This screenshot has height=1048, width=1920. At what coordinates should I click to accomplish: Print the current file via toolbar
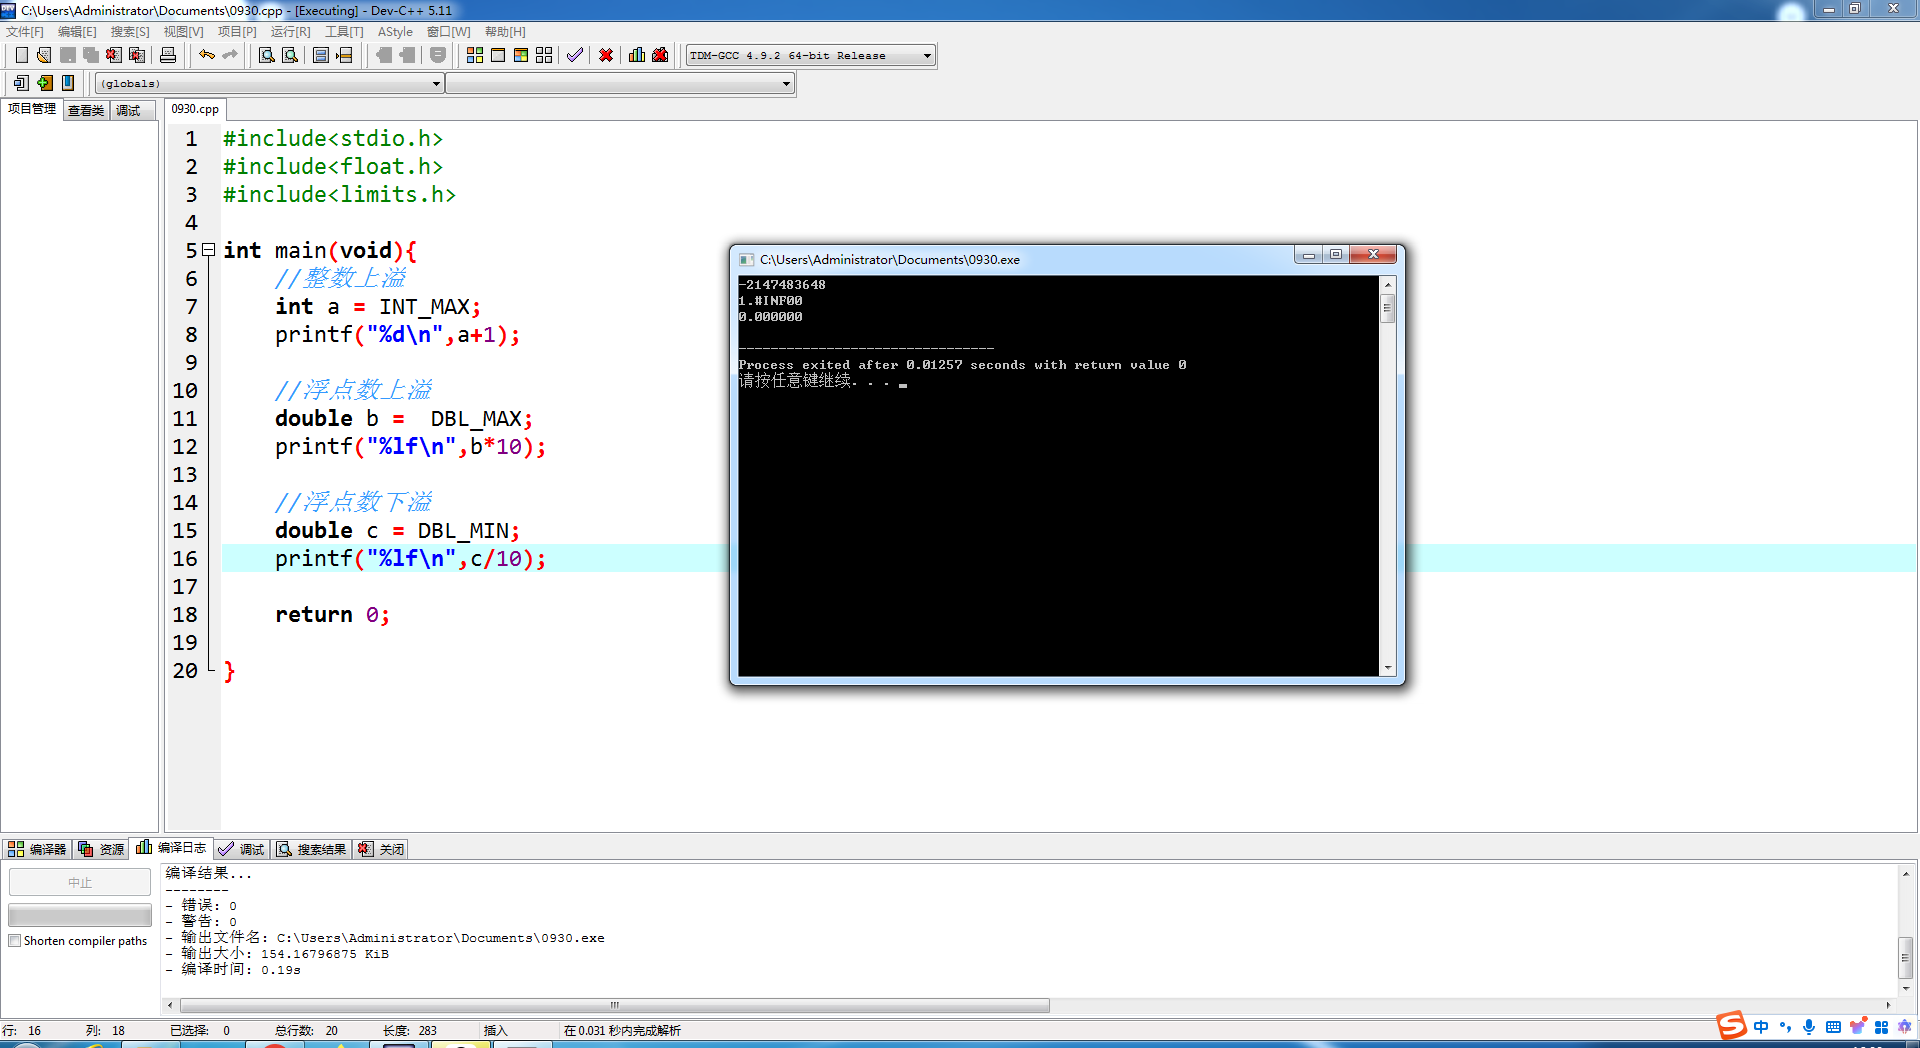coord(168,55)
